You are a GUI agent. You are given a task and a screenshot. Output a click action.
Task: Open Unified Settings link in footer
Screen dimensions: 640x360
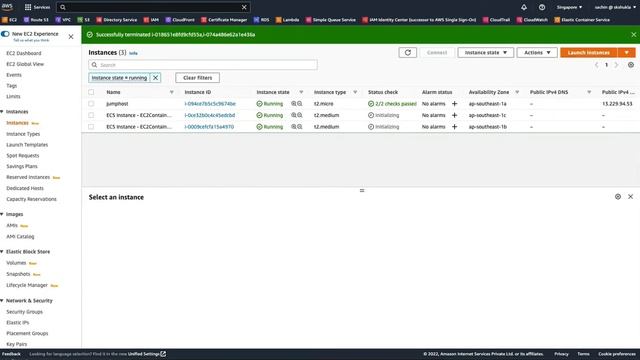[x=147, y=354]
